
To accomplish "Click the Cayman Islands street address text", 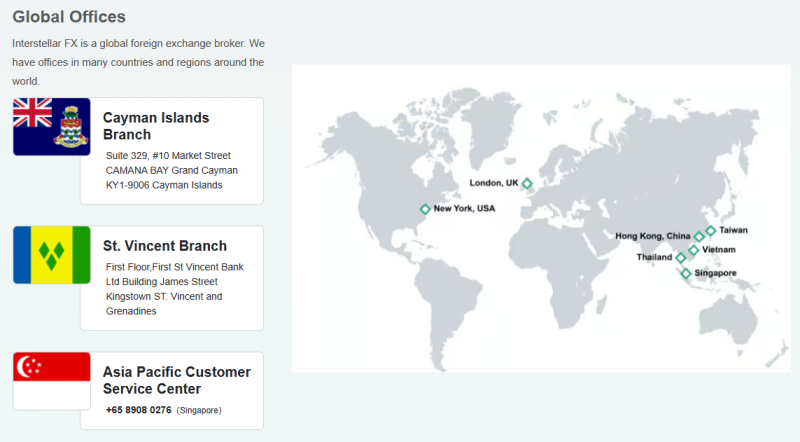I will 171,170.
